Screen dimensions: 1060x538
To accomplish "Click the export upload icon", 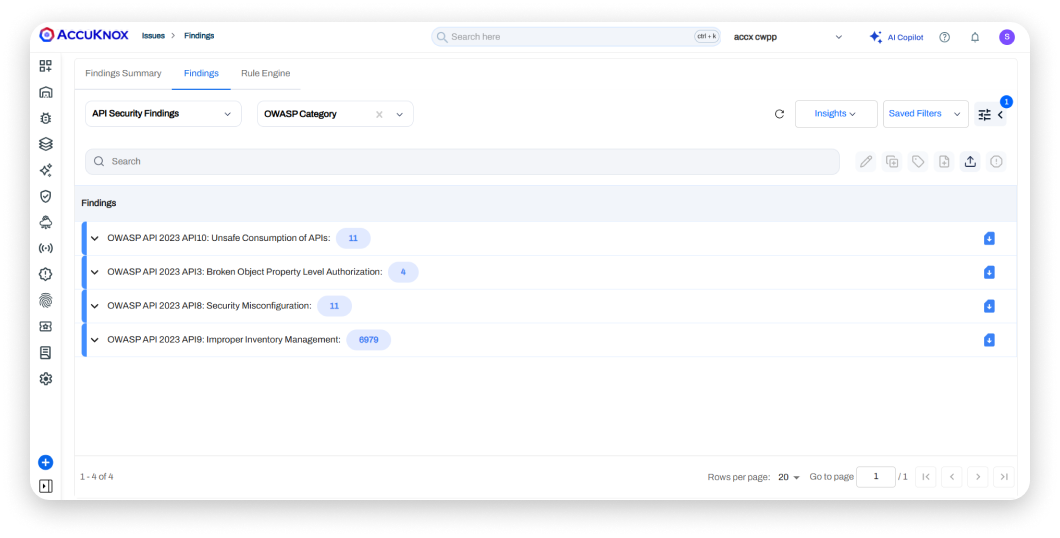I will click(x=970, y=162).
